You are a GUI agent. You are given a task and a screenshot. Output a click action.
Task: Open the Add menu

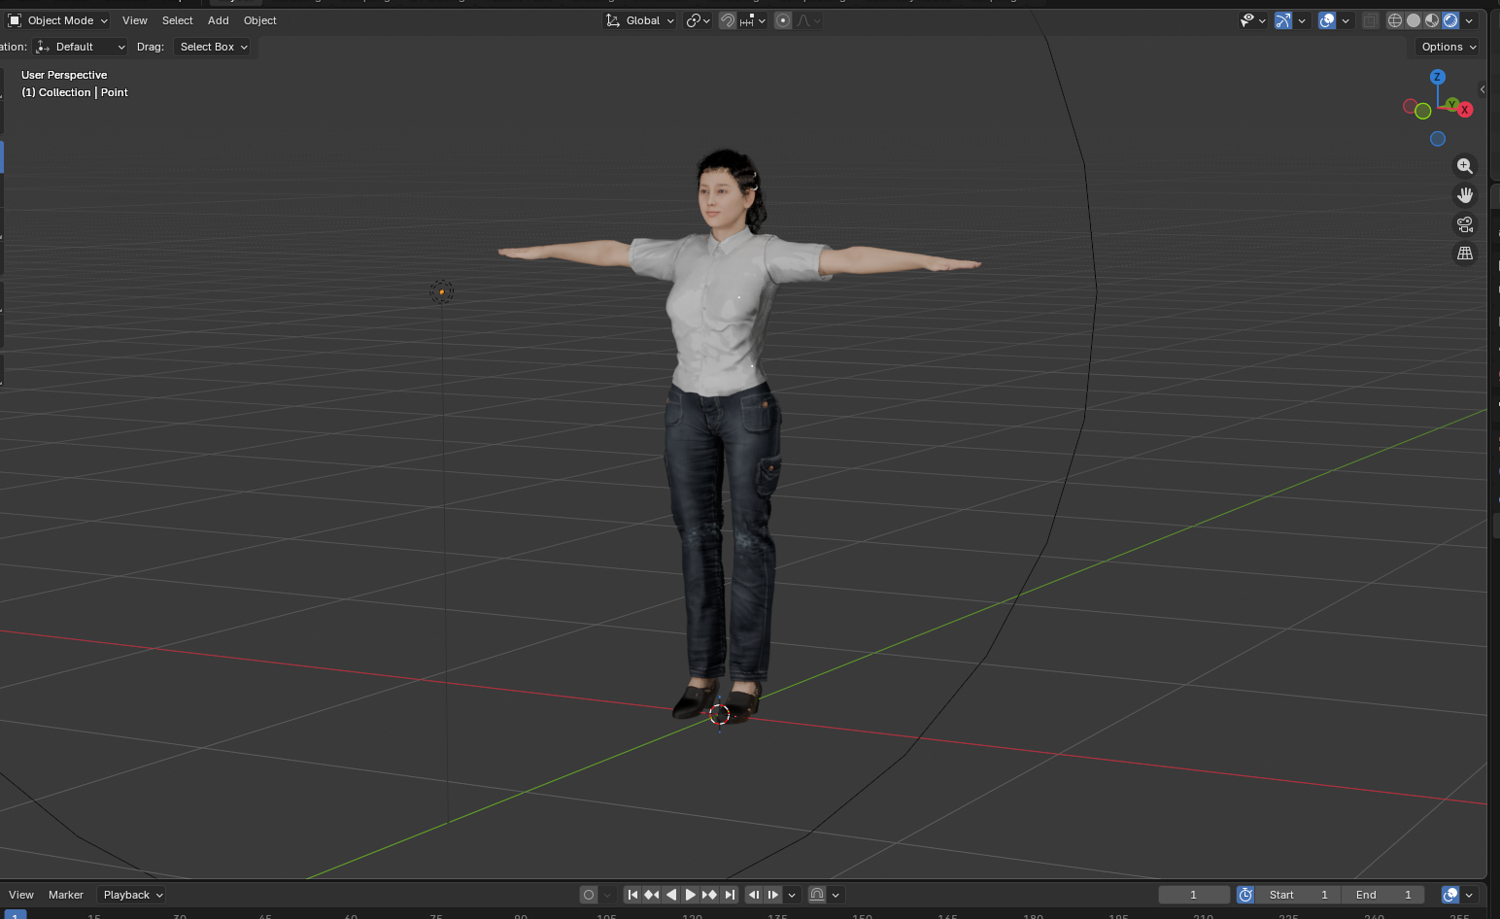coord(218,20)
